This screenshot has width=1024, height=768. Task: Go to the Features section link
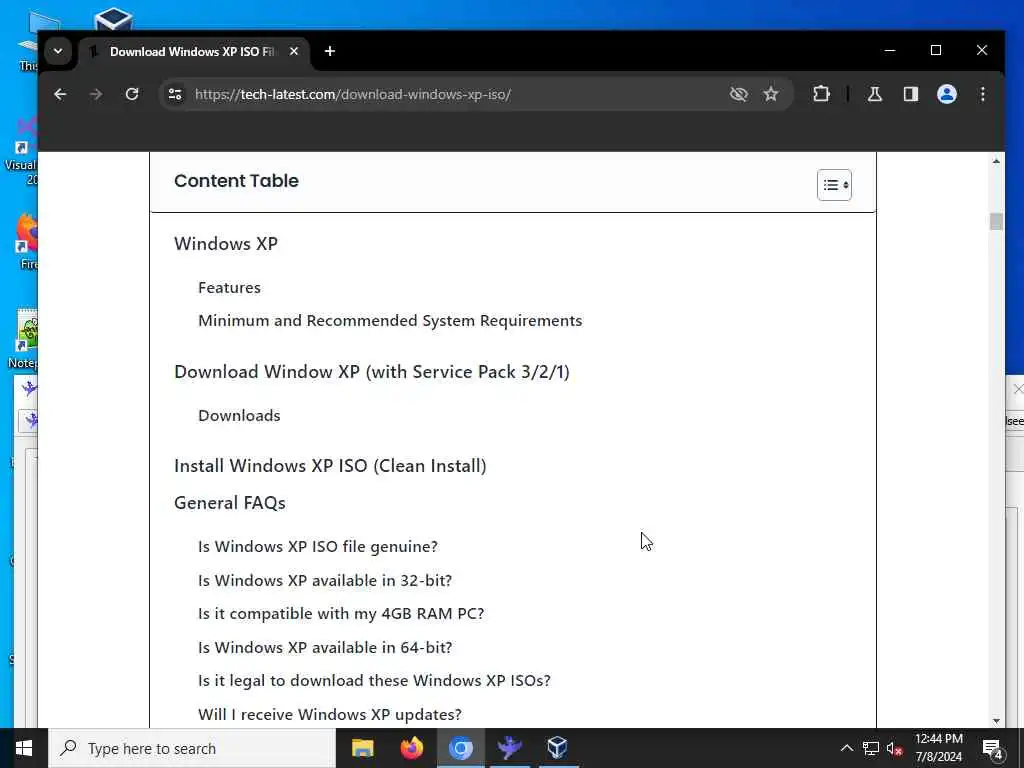[229, 287]
